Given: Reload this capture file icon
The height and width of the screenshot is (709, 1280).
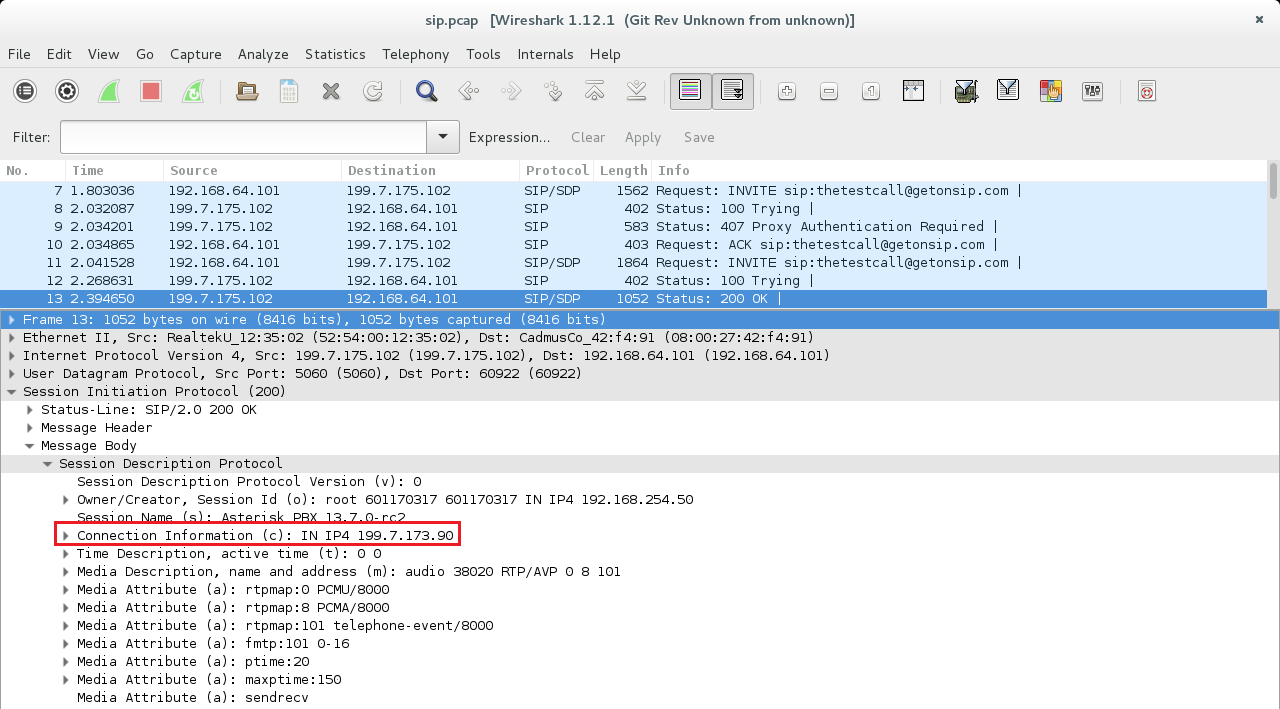Looking at the screenshot, I should click(373, 91).
